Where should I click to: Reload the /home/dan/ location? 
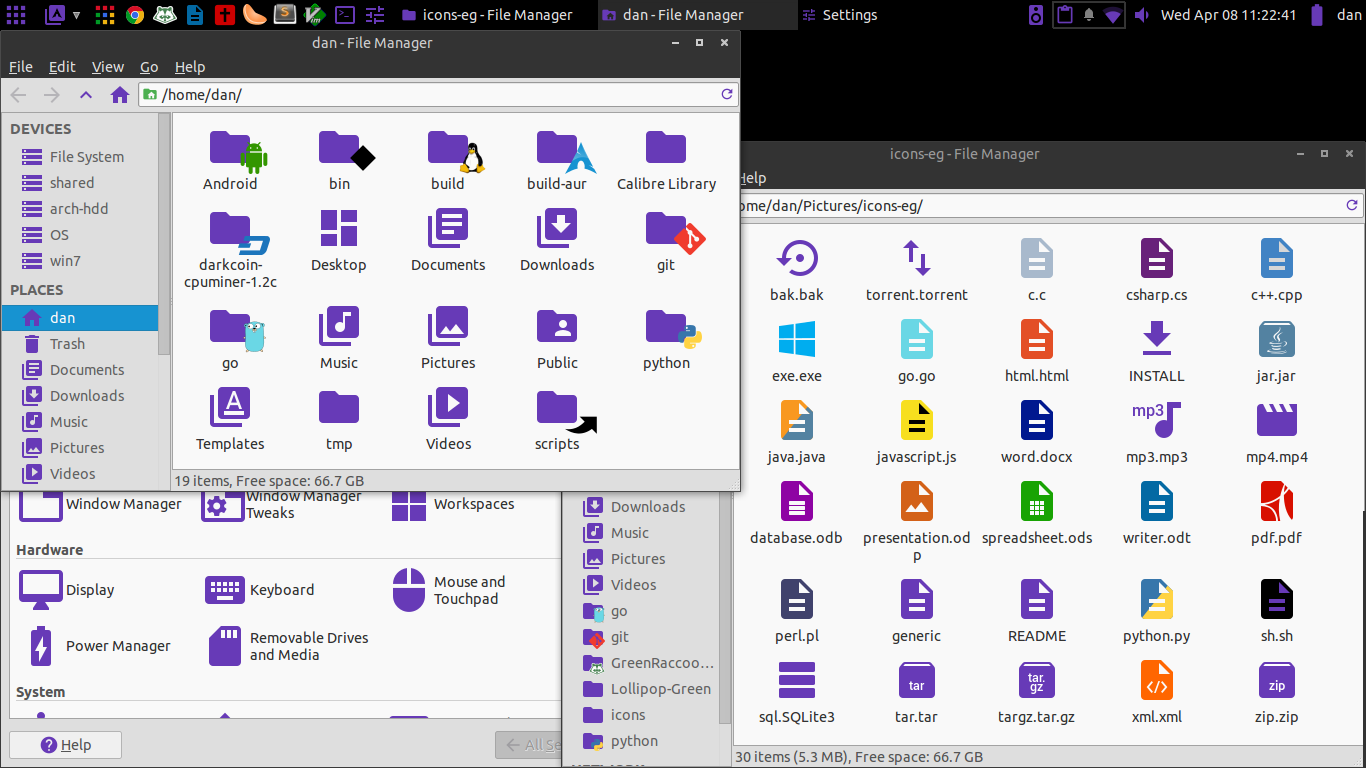click(x=727, y=95)
